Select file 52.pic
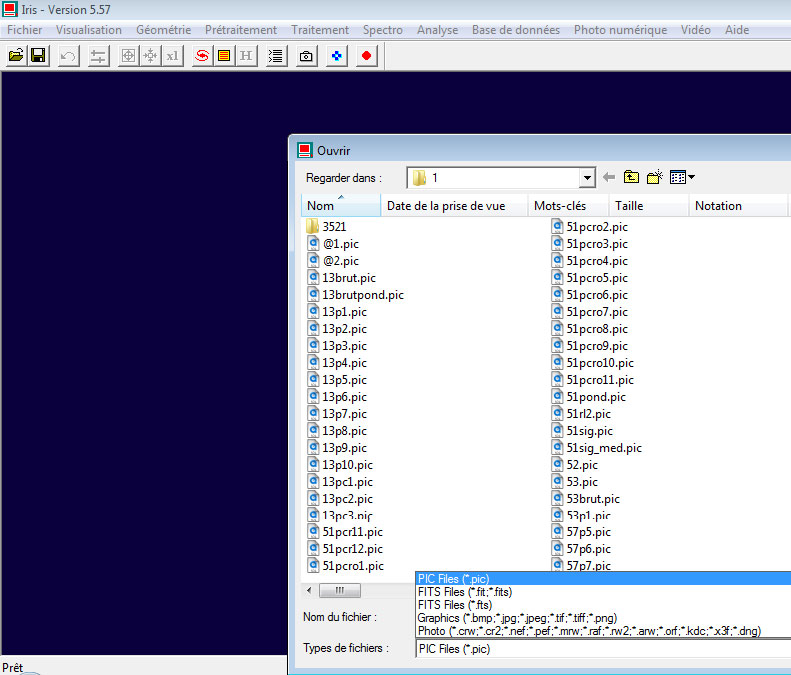The image size is (791, 675). 575,465
